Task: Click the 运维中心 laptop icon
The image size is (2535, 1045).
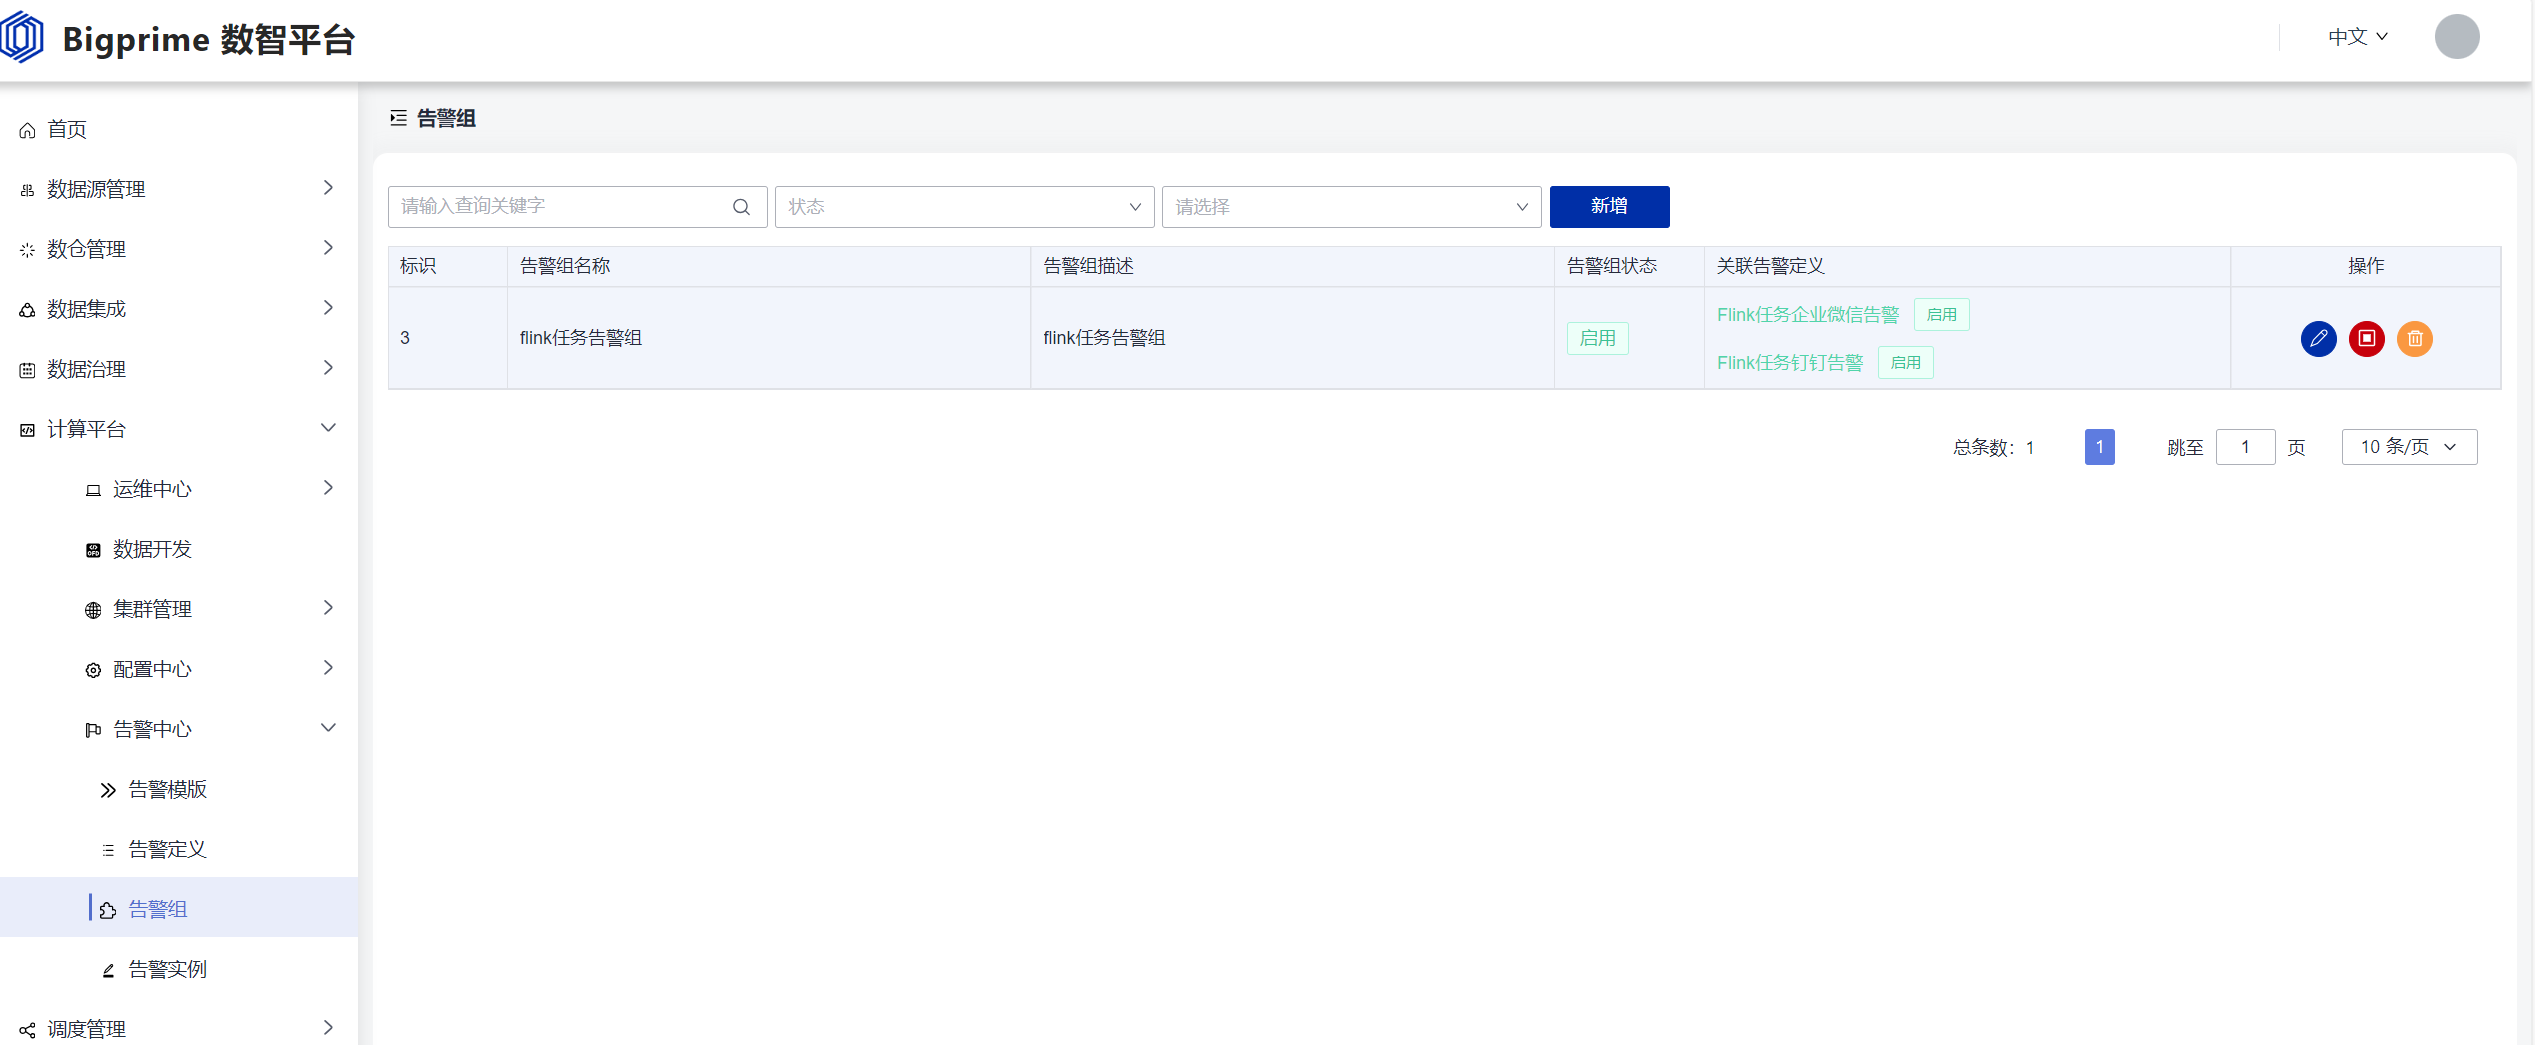Action: coord(93,490)
